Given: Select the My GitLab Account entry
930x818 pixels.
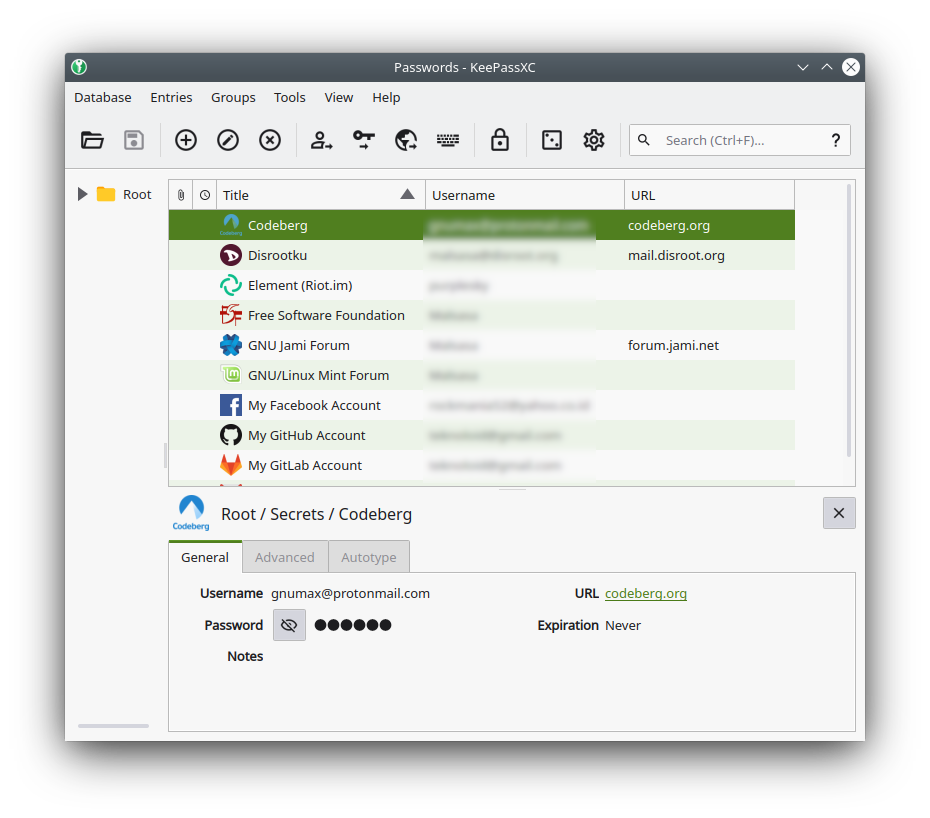Looking at the screenshot, I should pos(482,466).
